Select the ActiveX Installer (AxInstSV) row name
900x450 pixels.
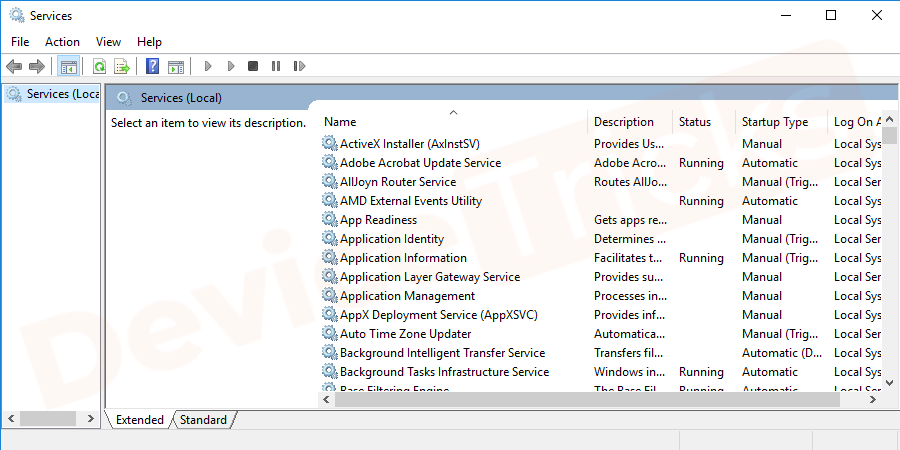pos(410,143)
